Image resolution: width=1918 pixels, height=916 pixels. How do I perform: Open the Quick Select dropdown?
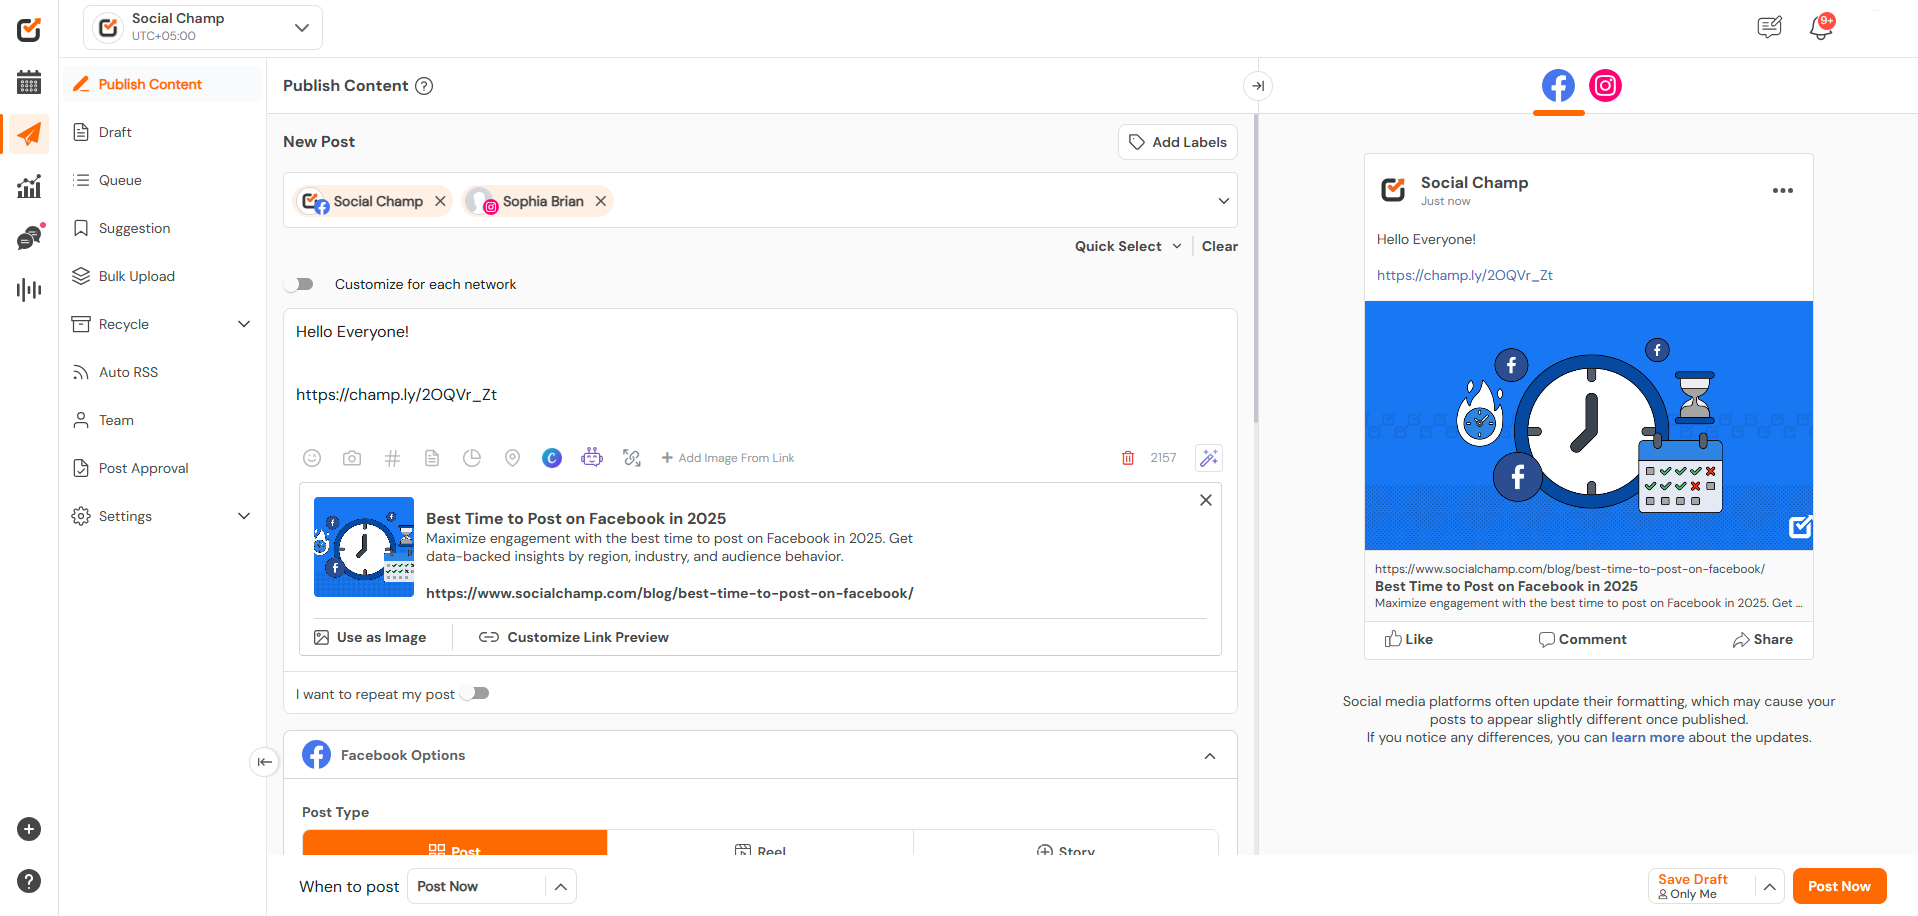[1128, 246]
